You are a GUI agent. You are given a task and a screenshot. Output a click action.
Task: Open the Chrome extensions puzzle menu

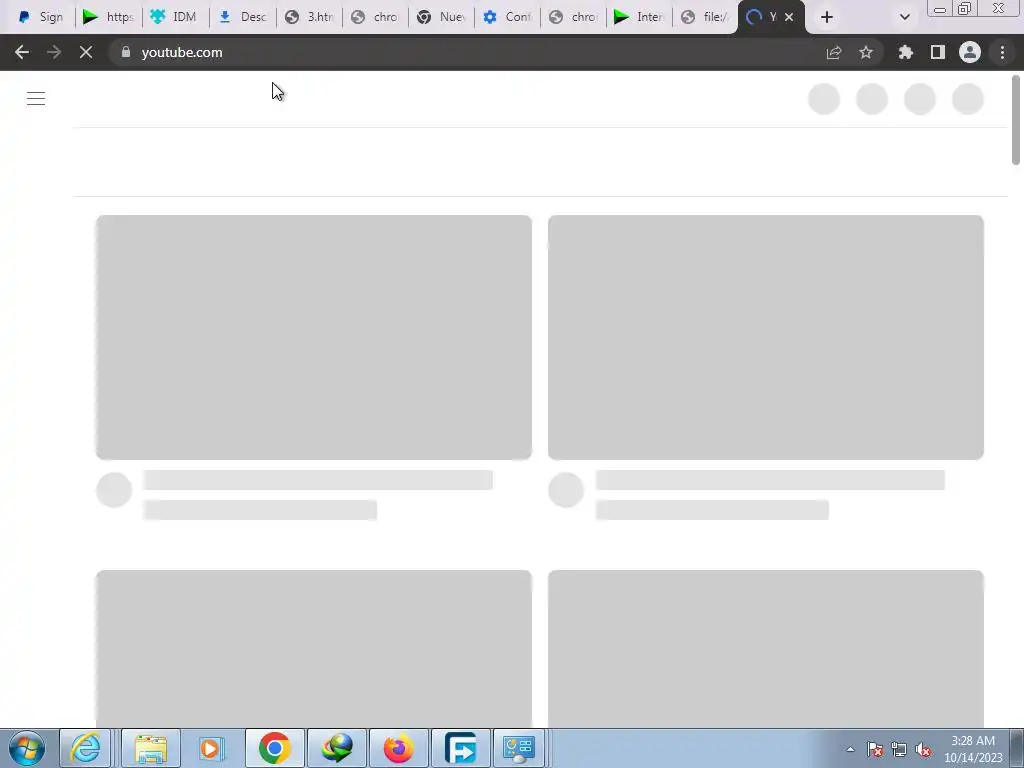point(906,52)
